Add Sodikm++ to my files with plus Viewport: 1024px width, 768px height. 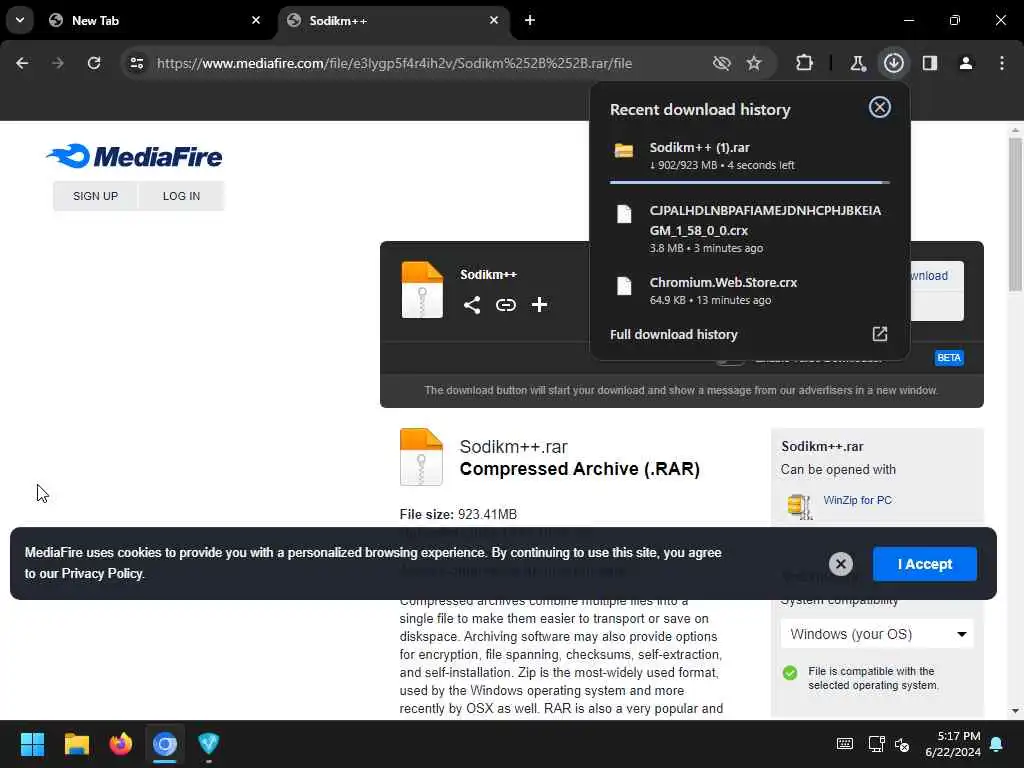coord(539,305)
